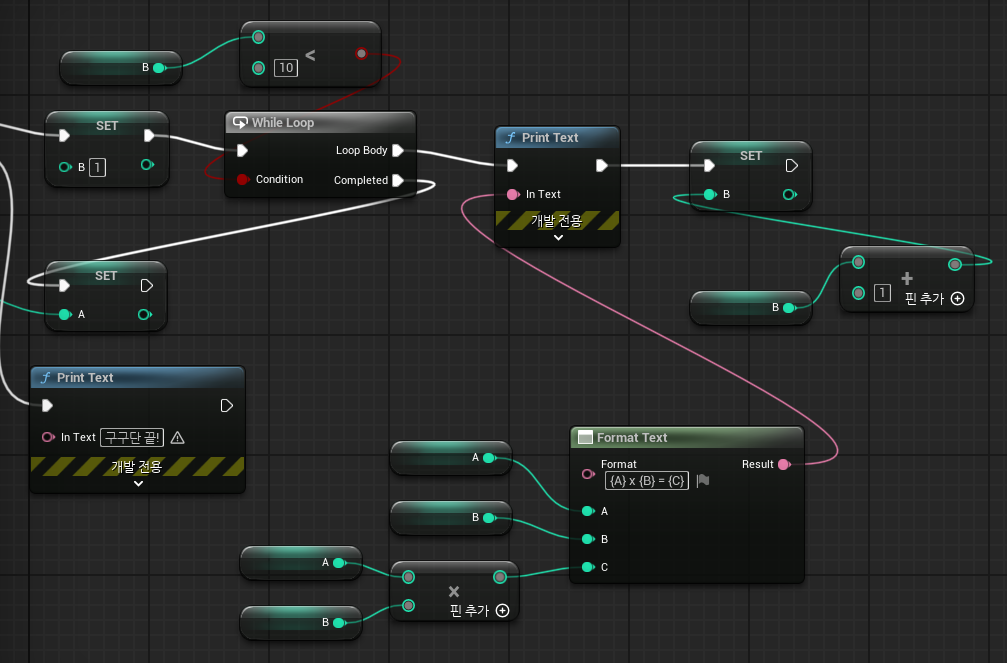Click the function icon on the upper Print Text node

(x=511, y=137)
